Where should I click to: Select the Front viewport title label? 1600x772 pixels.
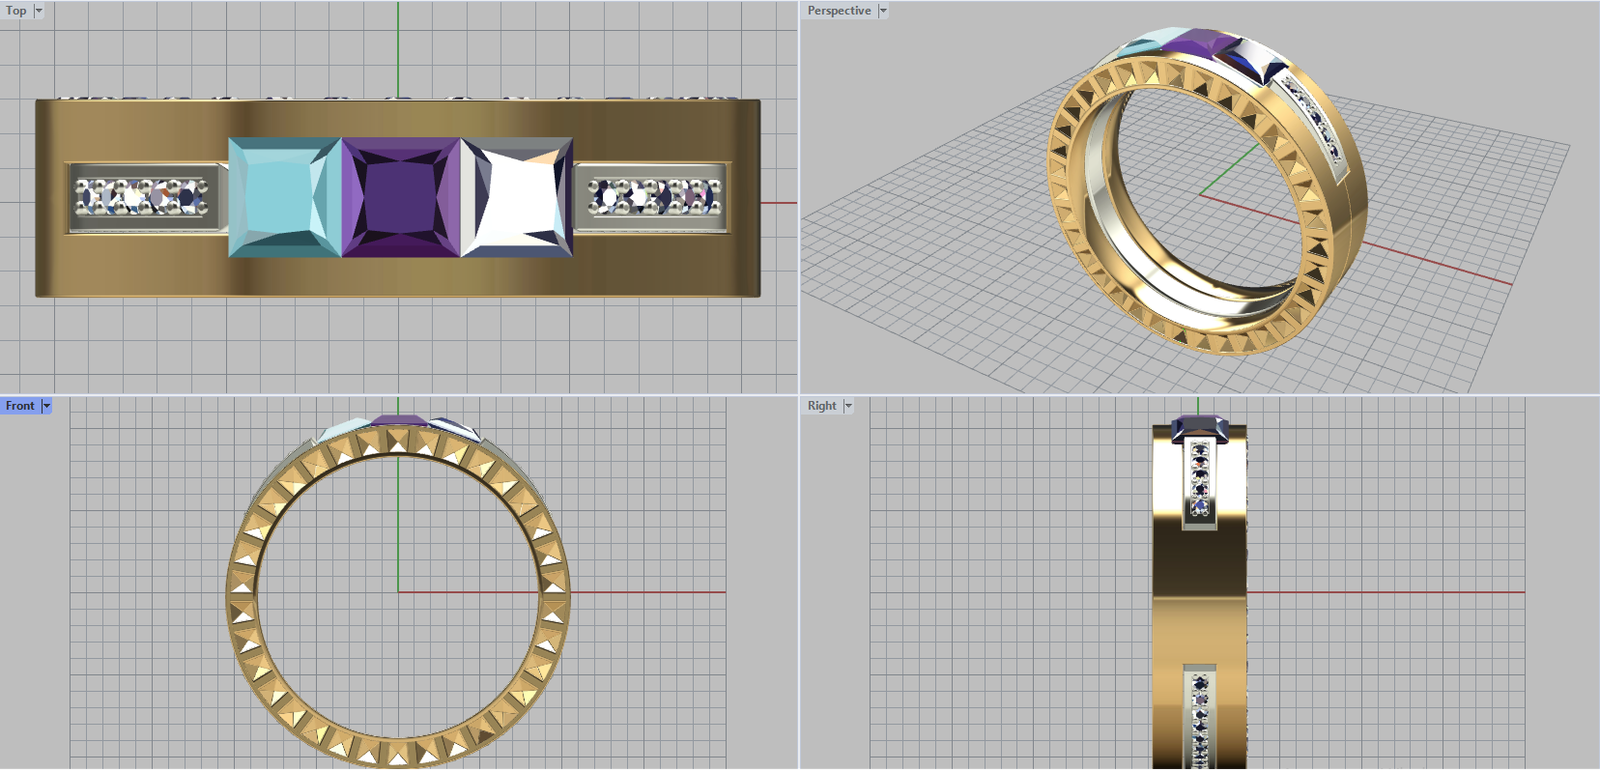(20, 406)
